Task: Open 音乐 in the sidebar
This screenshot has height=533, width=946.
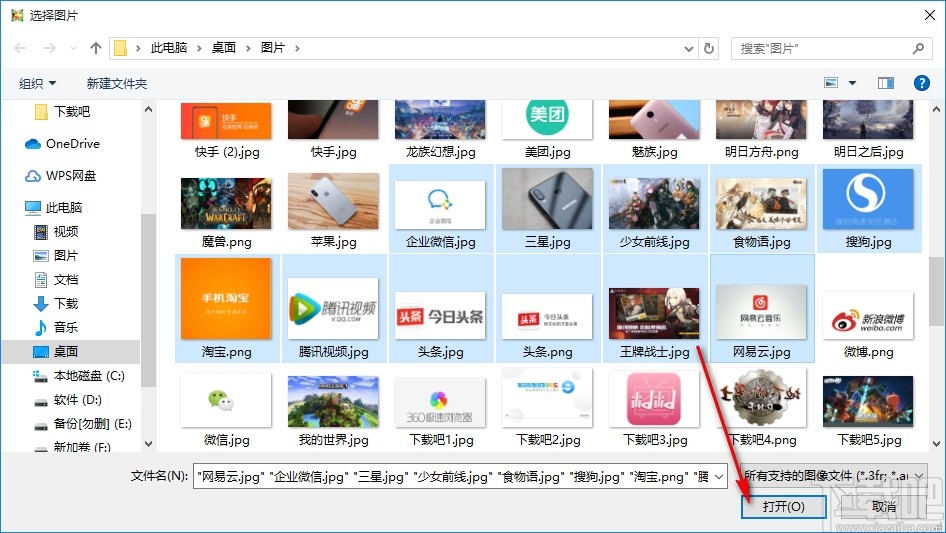Action: coord(56,327)
